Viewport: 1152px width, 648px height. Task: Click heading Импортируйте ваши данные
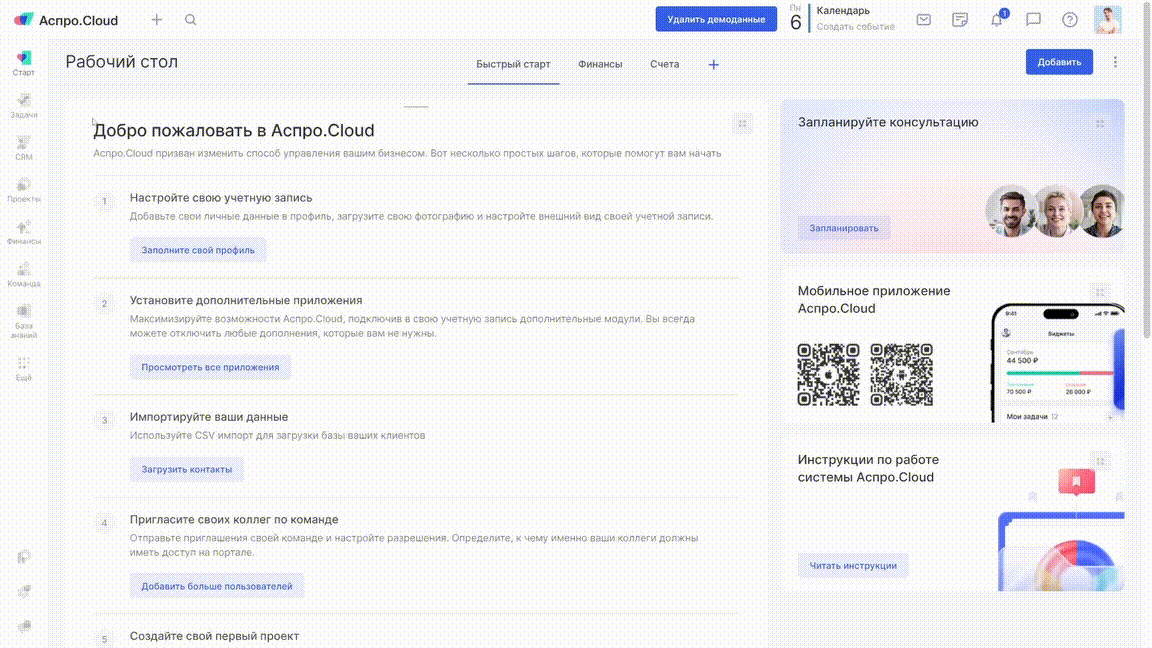pos(209,417)
